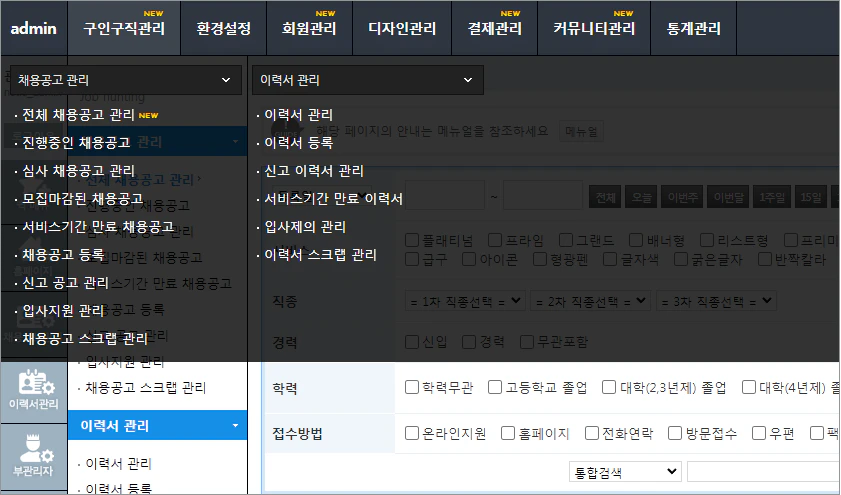Viewport: 841px width, 495px height.
Task: Select 신고 이력서 관리 in overlay submenu
Action: [314, 171]
